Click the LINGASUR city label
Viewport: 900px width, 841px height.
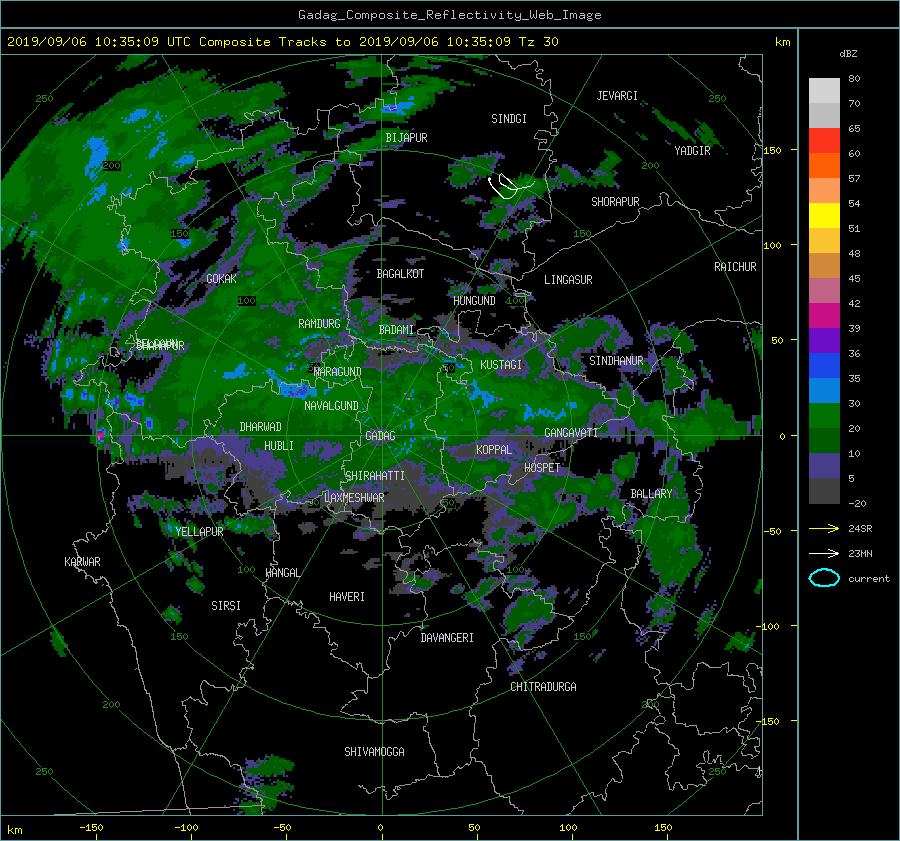pos(568,280)
